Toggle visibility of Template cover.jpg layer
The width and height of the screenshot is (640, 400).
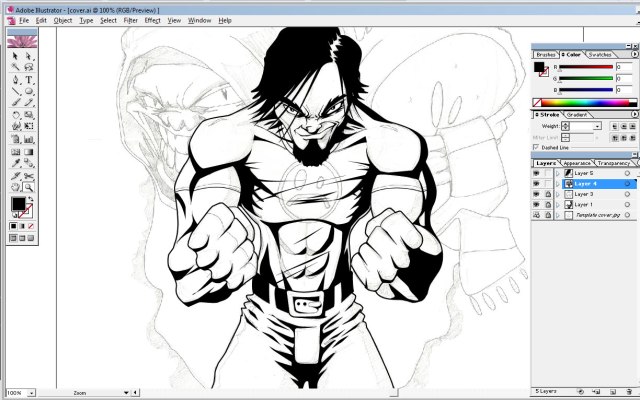coord(536,215)
